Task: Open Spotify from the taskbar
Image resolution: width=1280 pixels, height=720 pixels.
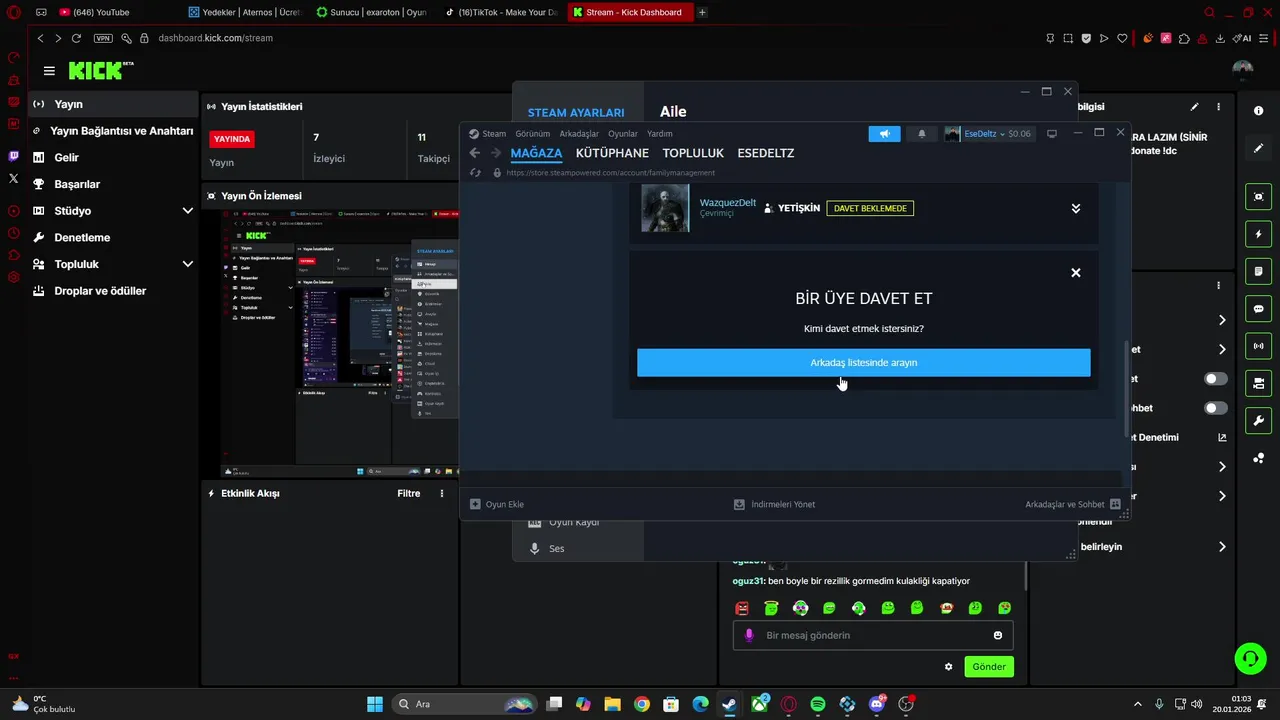Action: [x=818, y=704]
